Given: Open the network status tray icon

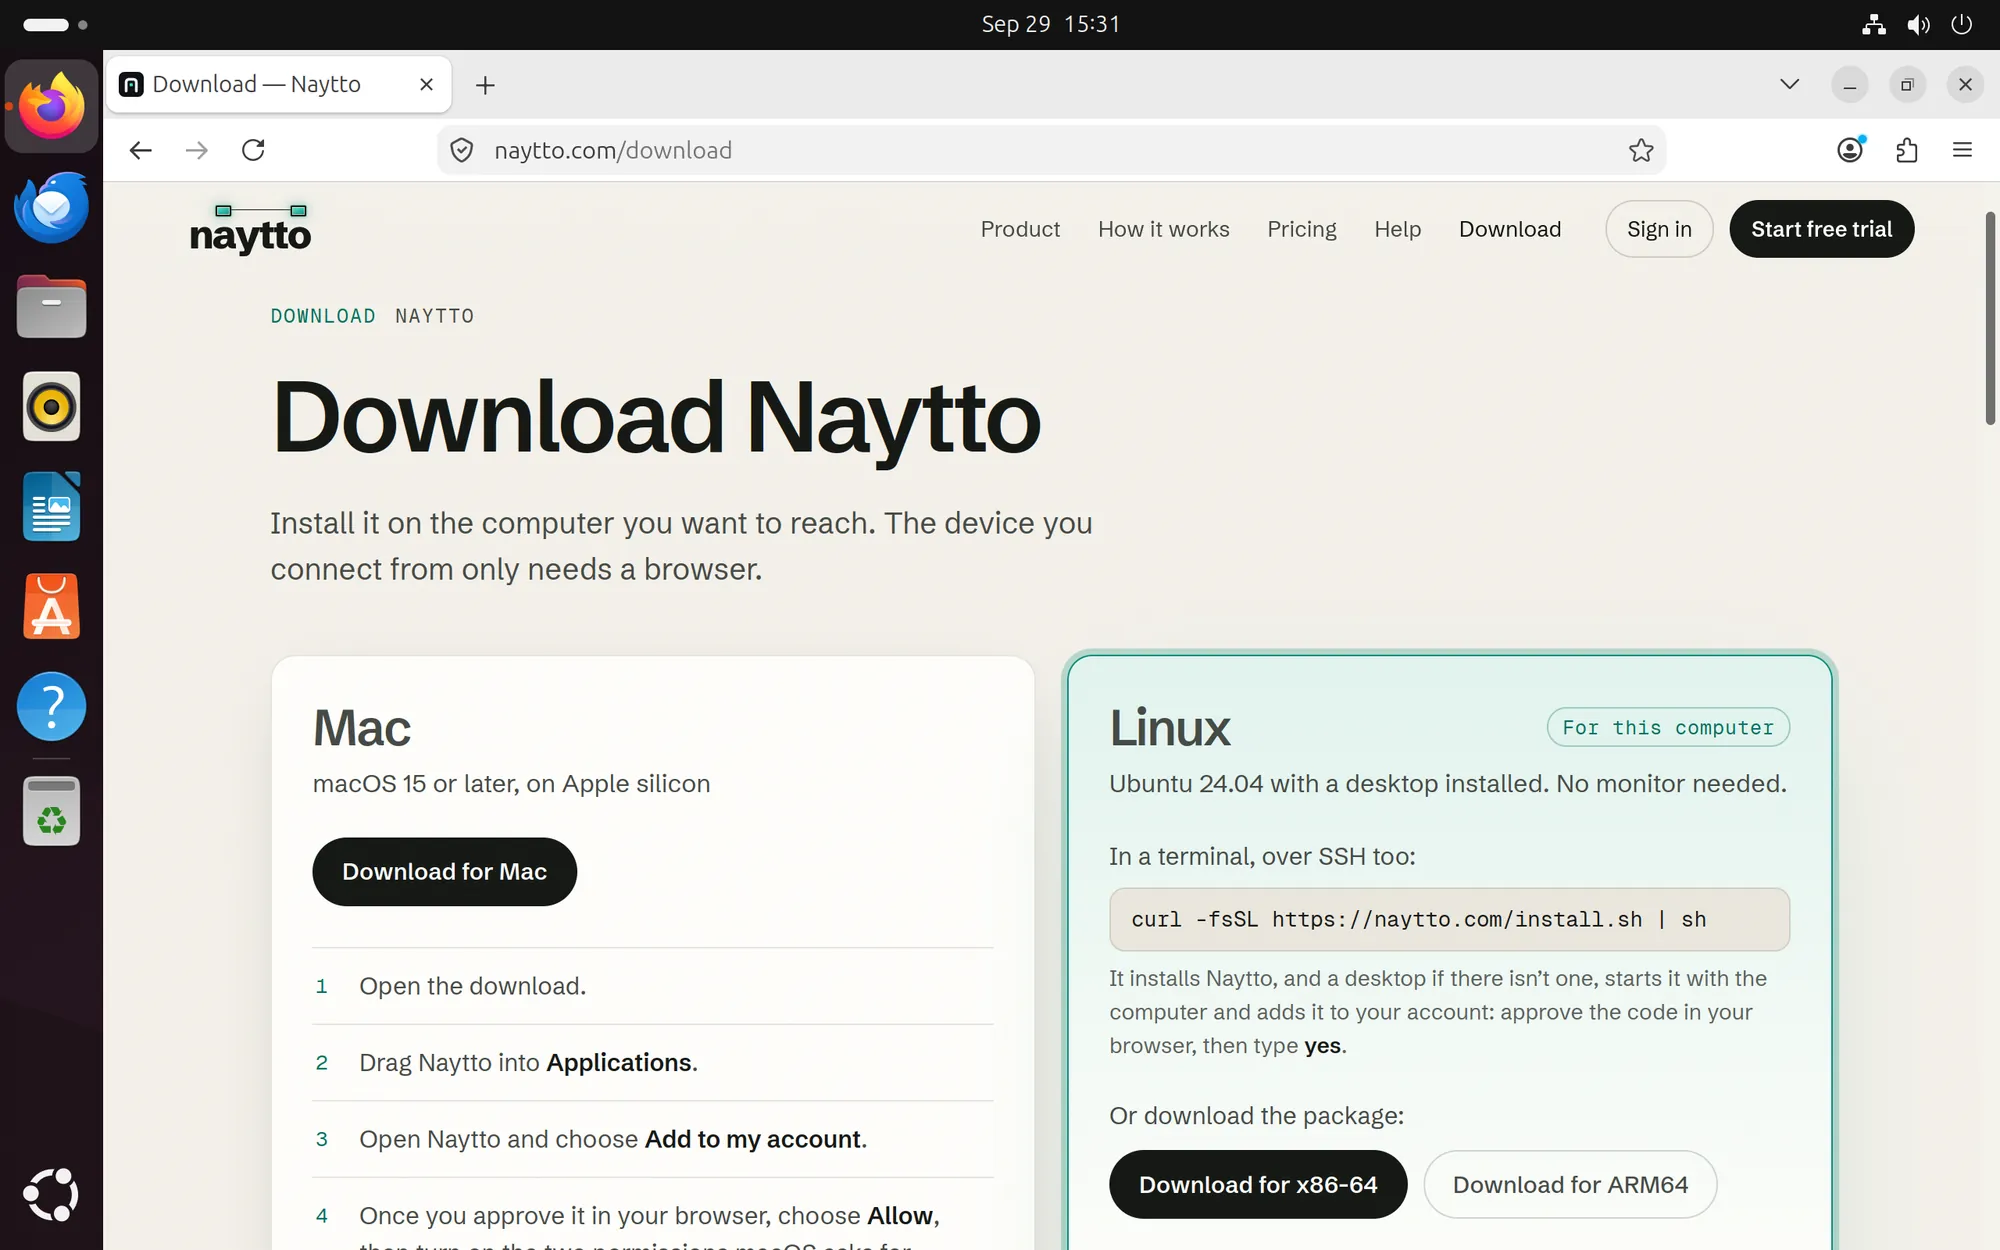Looking at the screenshot, I should [x=1874, y=24].
